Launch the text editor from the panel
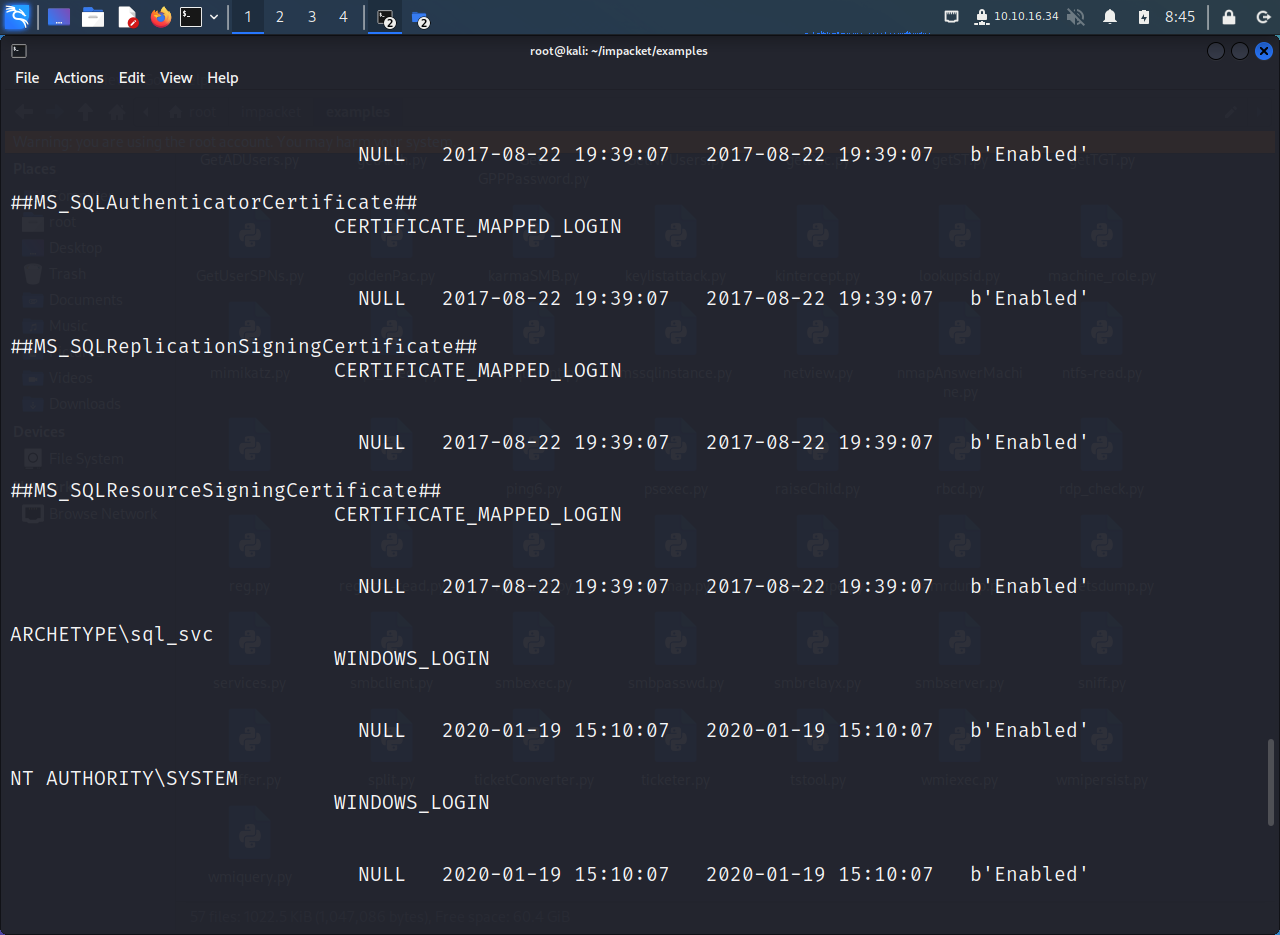 [x=127, y=17]
